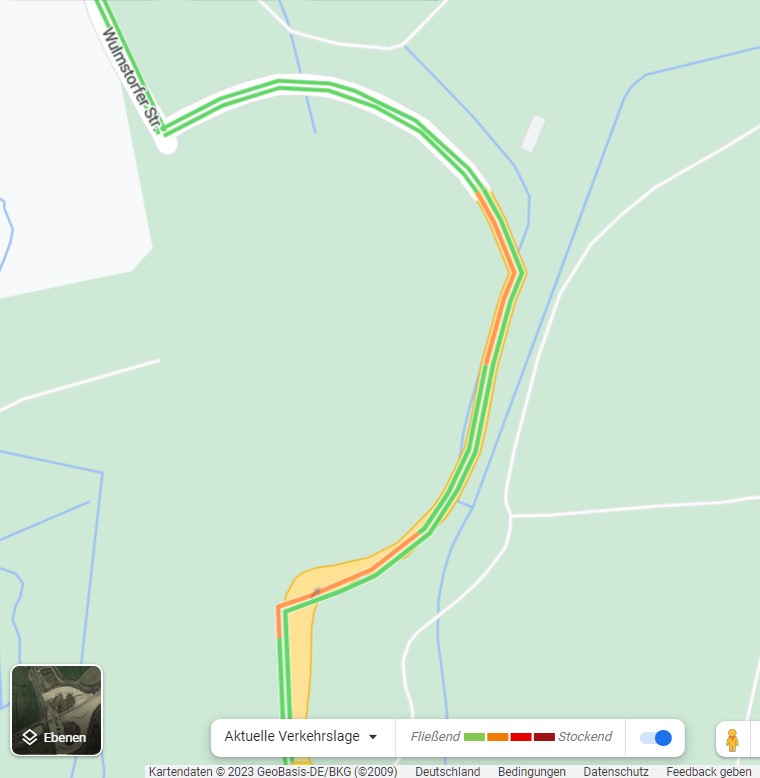Open the Bedingungen terms link
This screenshot has height=778, width=760.
coord(532,772)
